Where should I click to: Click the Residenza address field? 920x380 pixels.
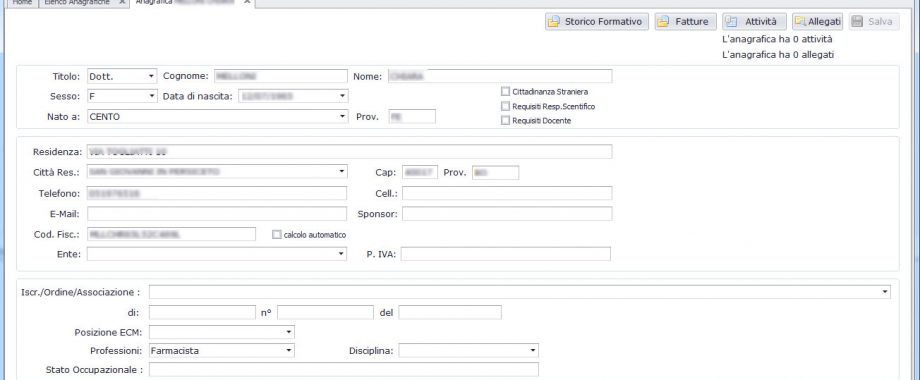349,151
